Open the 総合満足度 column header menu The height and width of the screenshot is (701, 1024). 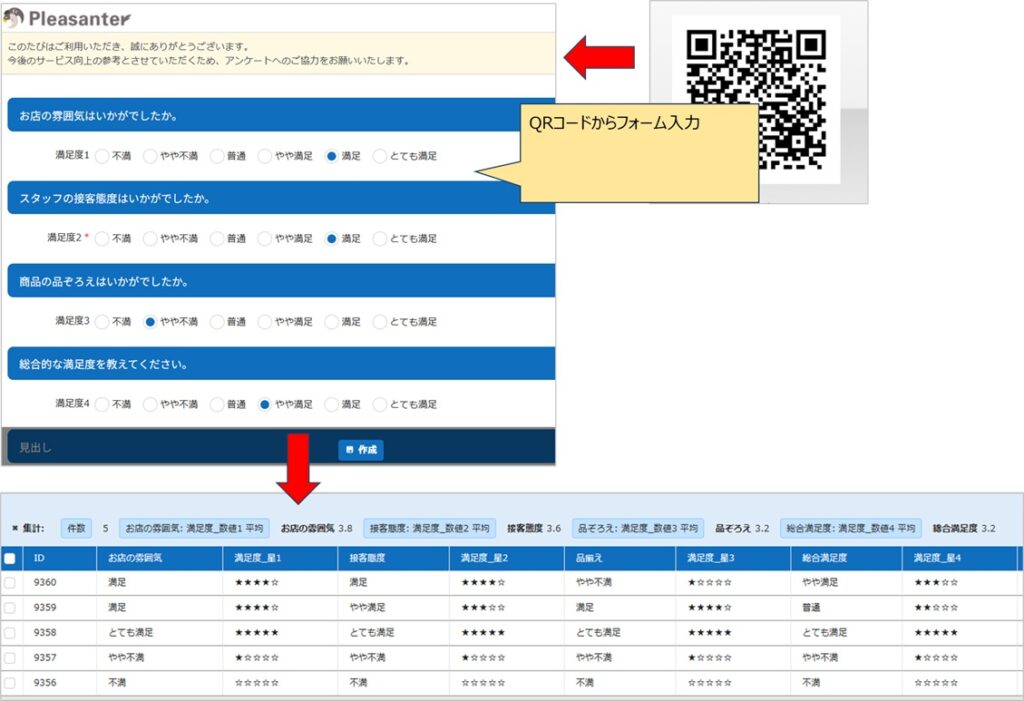click(x=825, y=558)
